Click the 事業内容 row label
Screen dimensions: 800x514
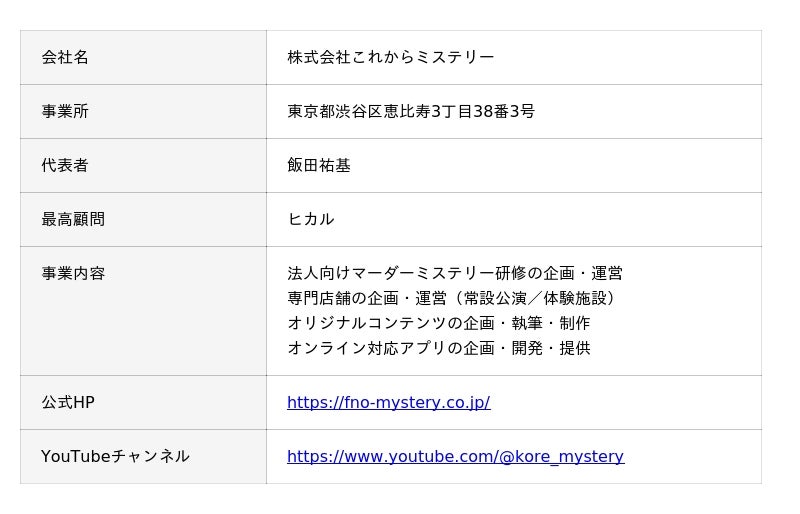pos(73,274)
